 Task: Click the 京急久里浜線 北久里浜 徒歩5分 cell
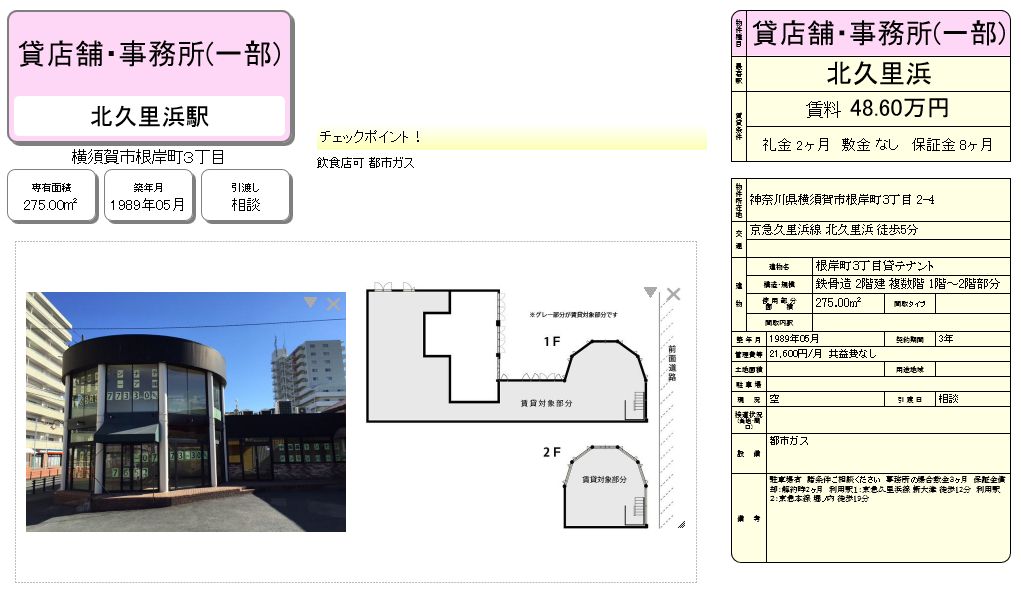point(878,230)
